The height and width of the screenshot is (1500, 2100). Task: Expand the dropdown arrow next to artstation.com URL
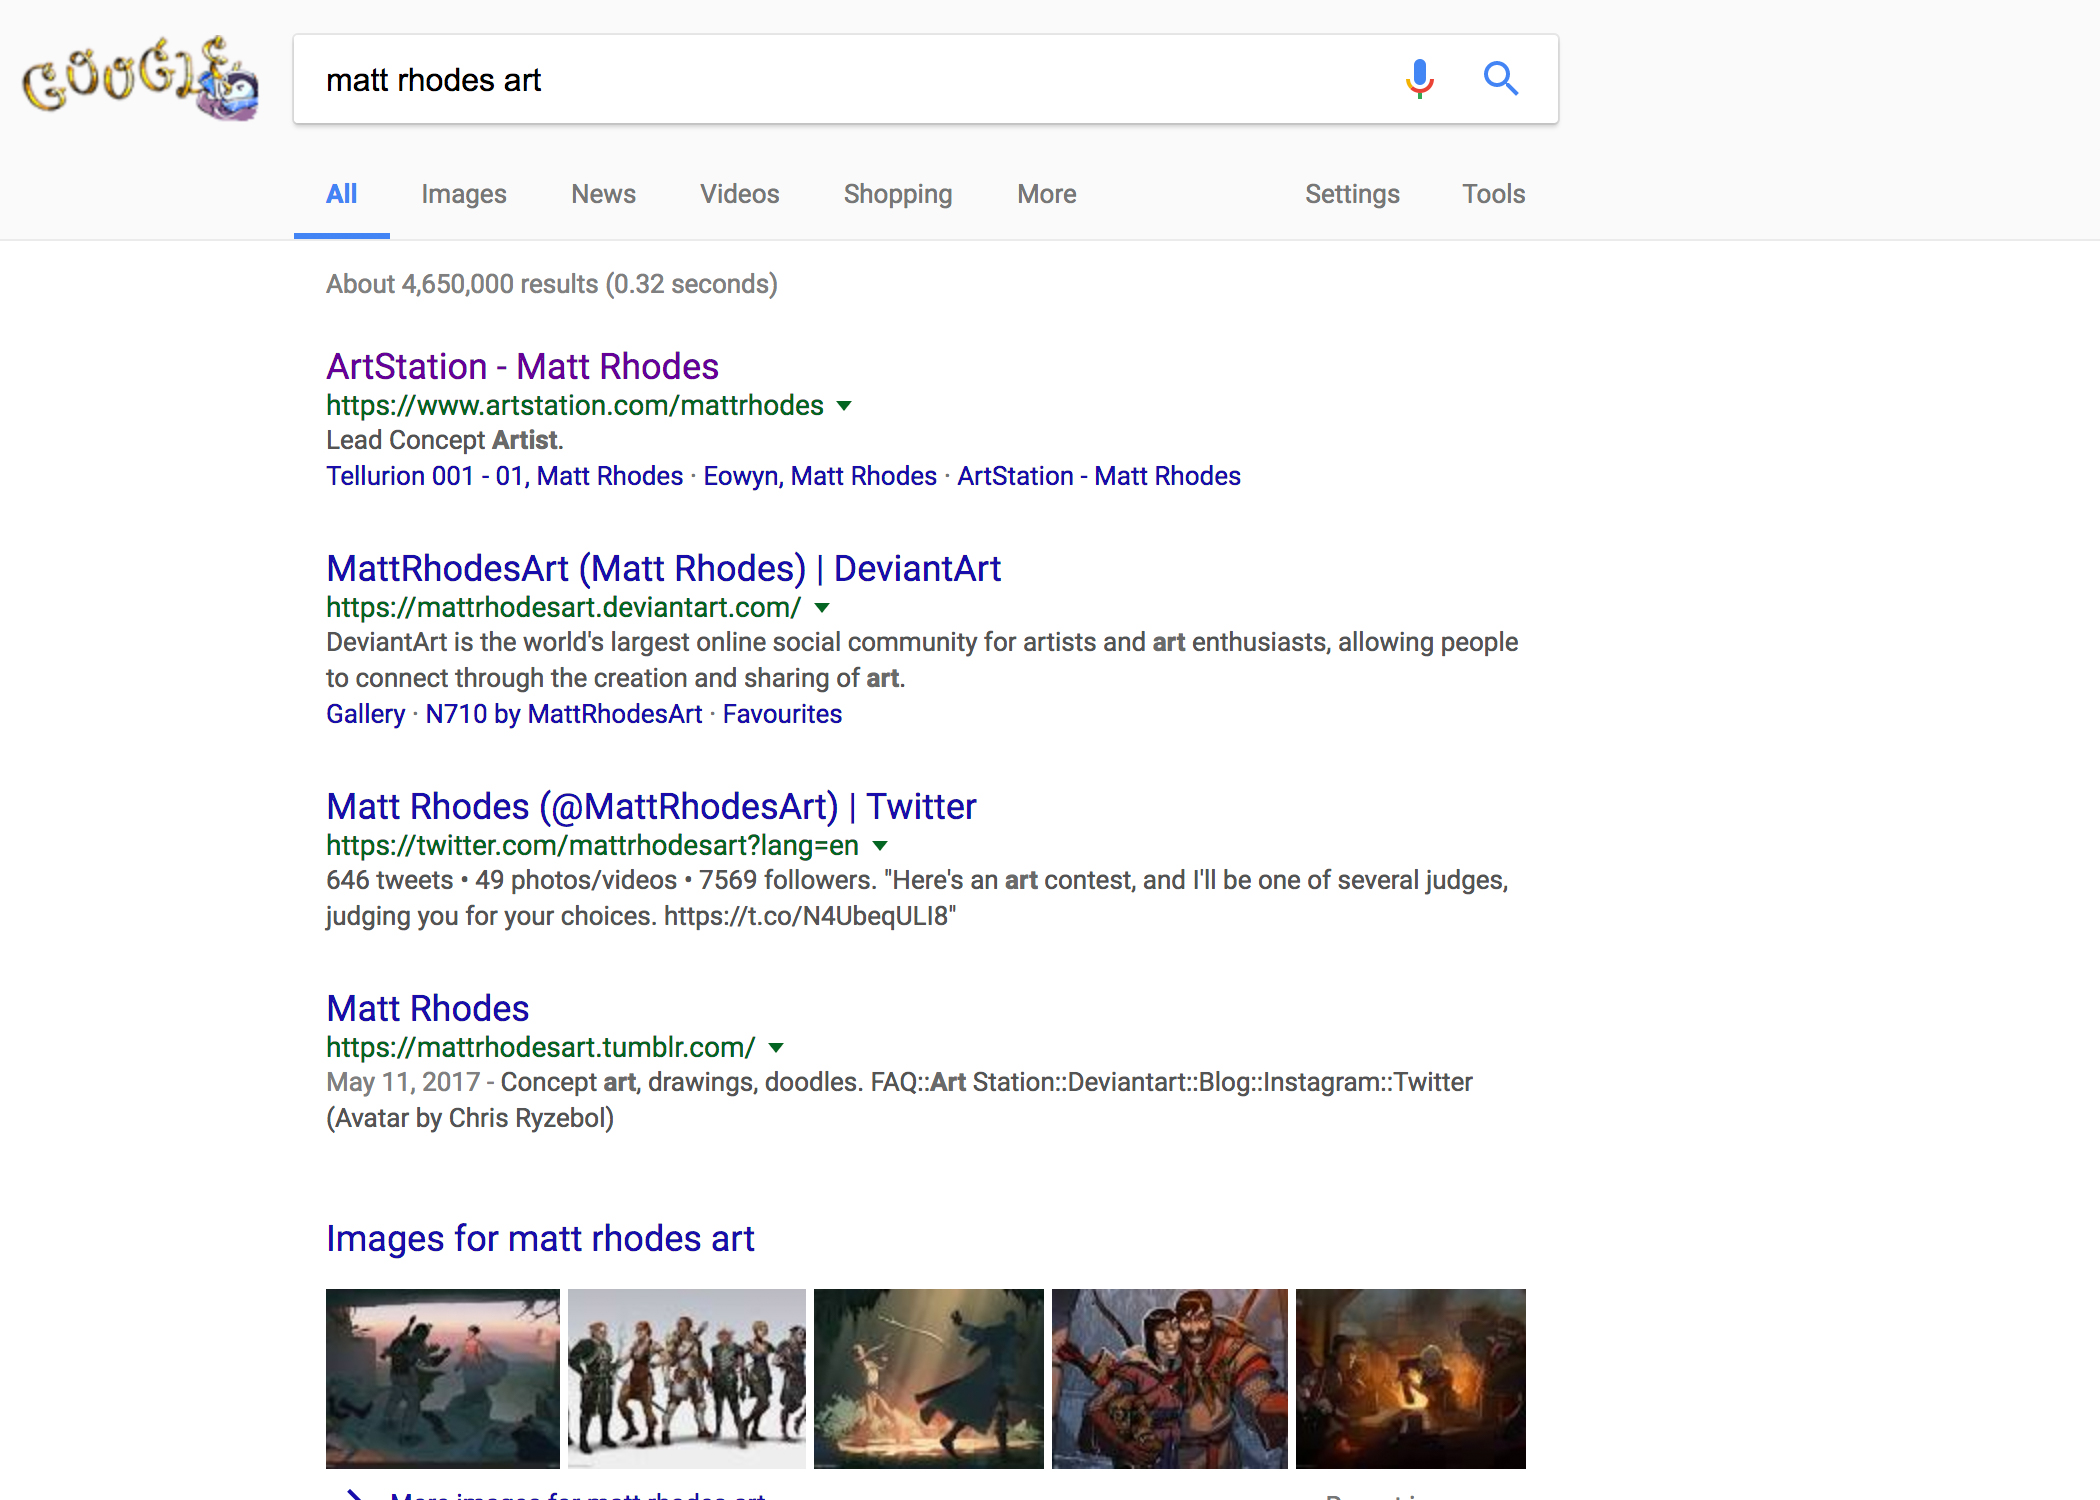845,406
